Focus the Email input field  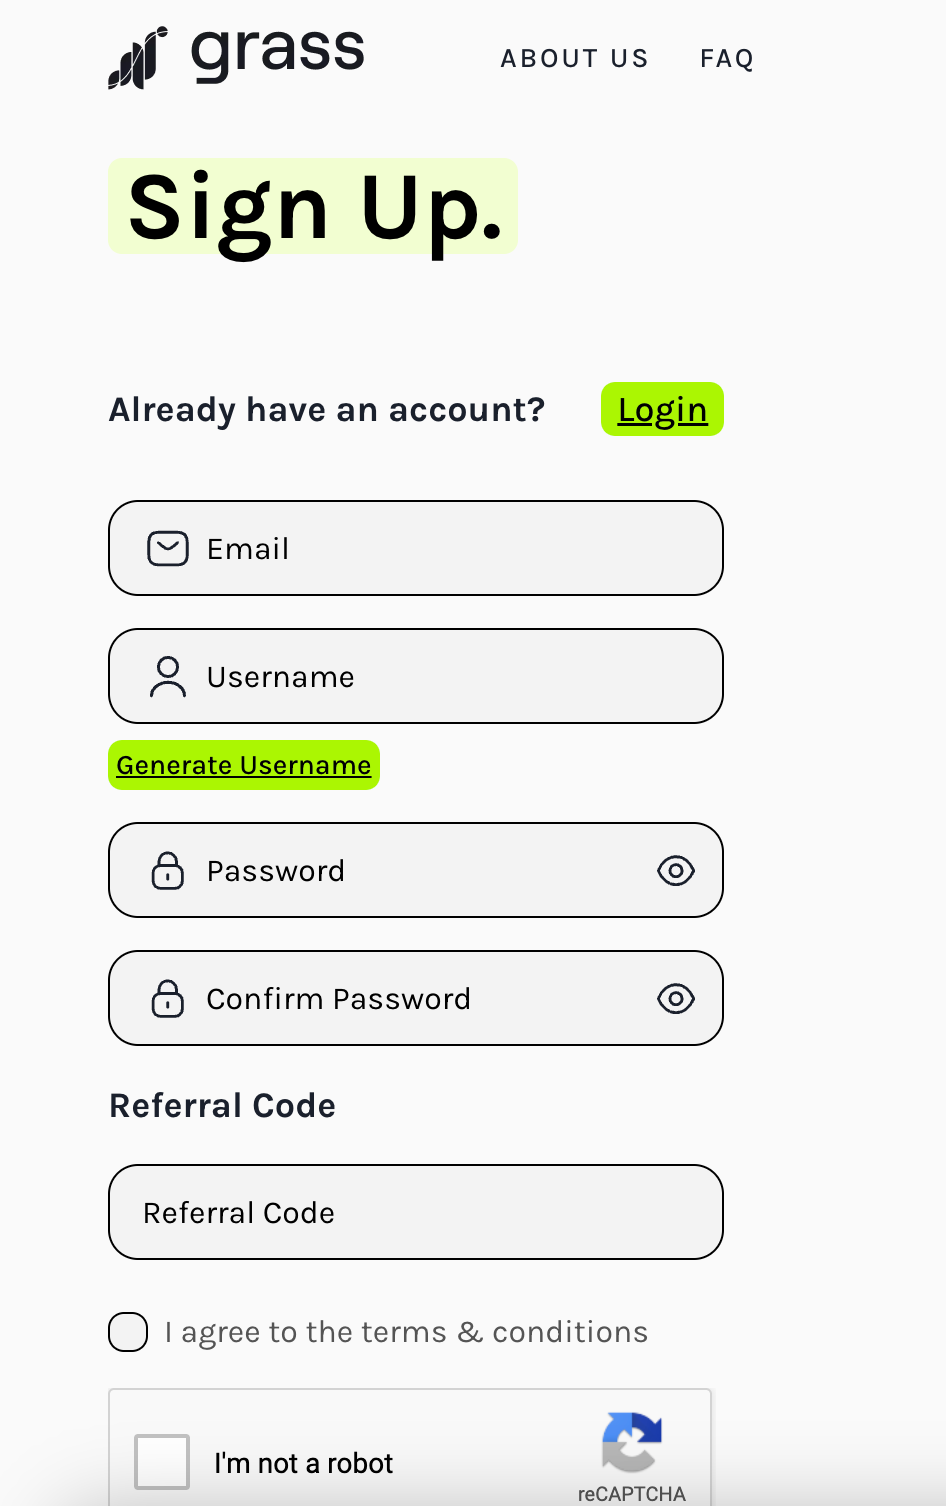point(440,549)
